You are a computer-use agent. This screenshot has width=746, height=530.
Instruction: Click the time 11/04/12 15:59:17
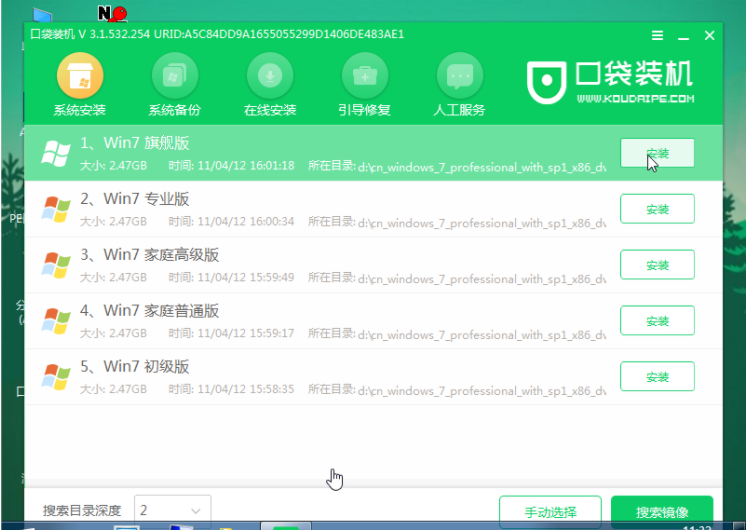246,333
